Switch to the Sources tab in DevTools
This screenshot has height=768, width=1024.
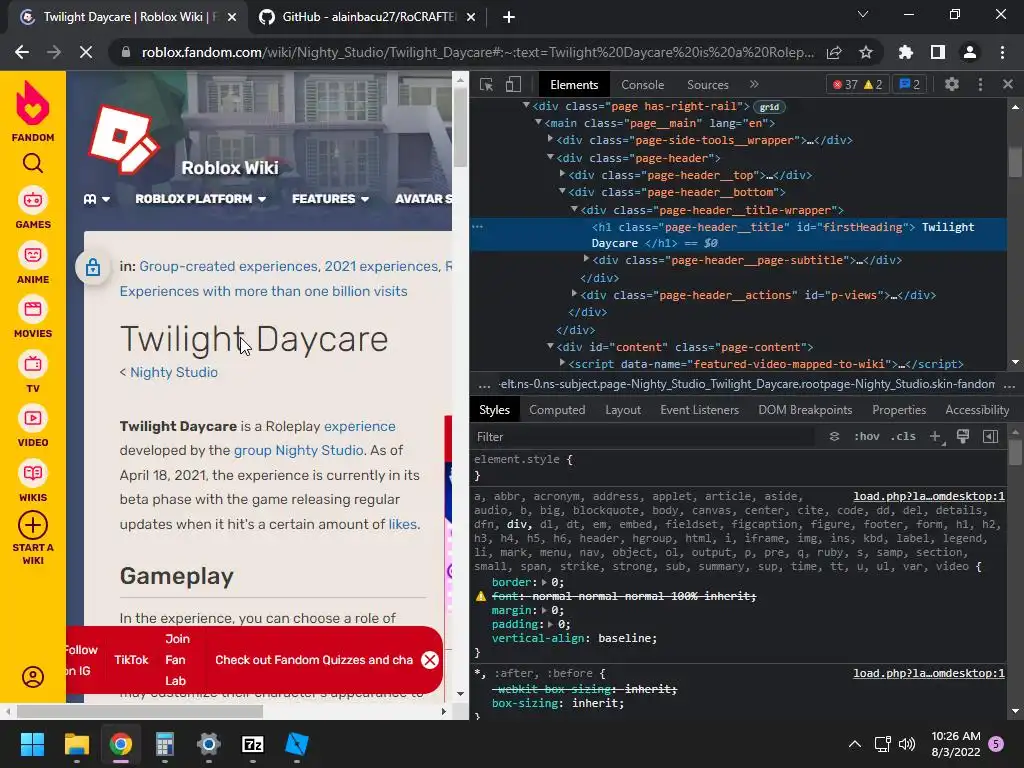coord(707,84)
